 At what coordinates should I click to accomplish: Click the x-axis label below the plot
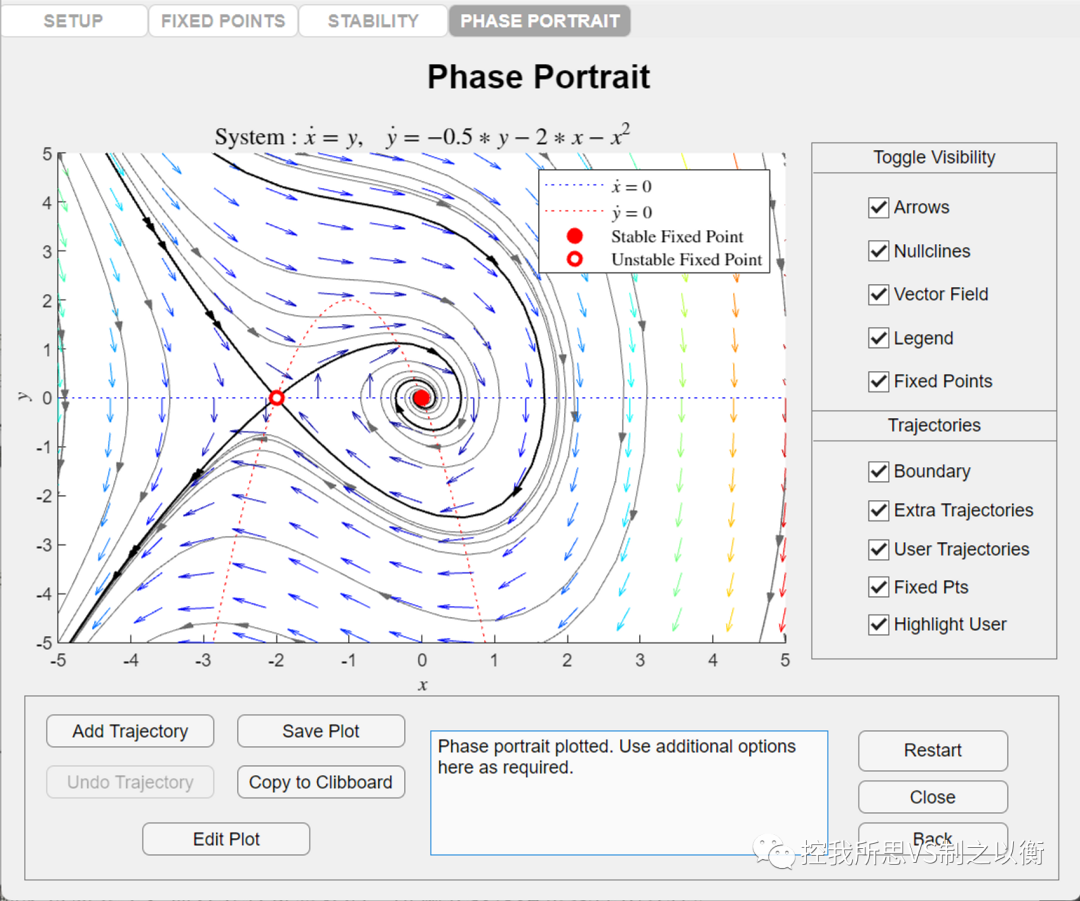click(422, 685)
